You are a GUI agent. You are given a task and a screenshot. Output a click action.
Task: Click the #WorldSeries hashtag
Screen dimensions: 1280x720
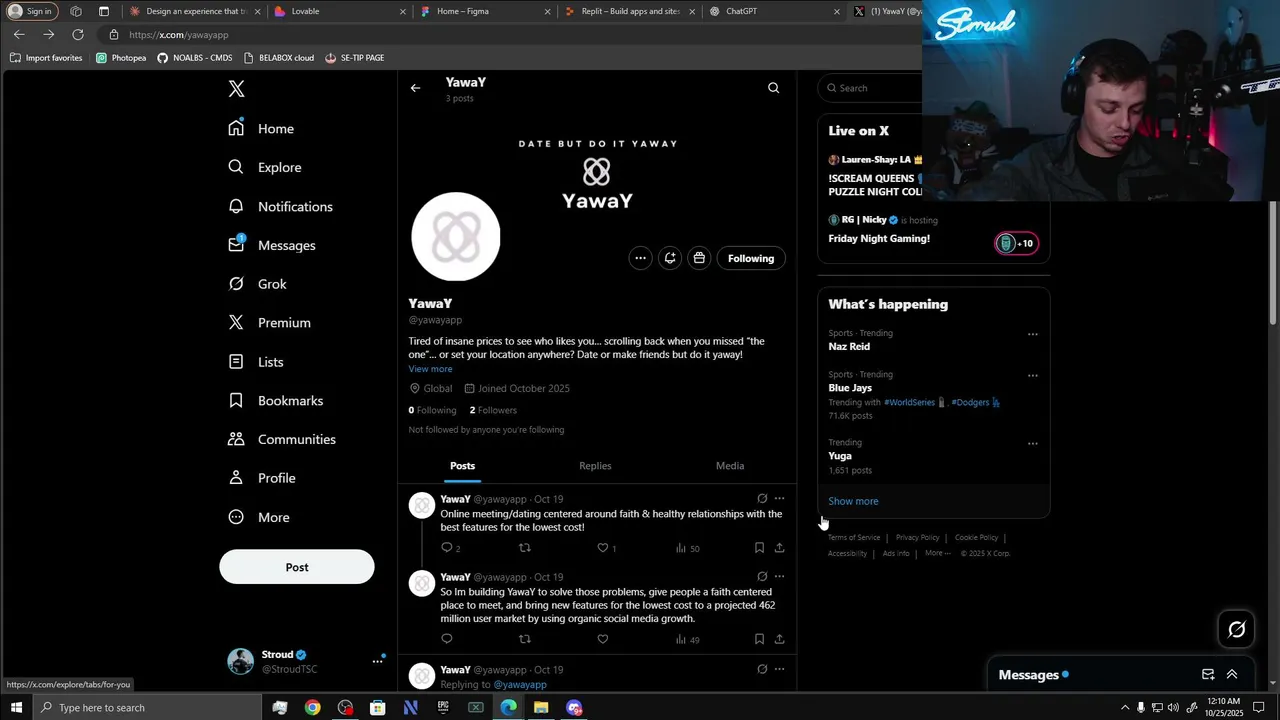pos(909,402)
